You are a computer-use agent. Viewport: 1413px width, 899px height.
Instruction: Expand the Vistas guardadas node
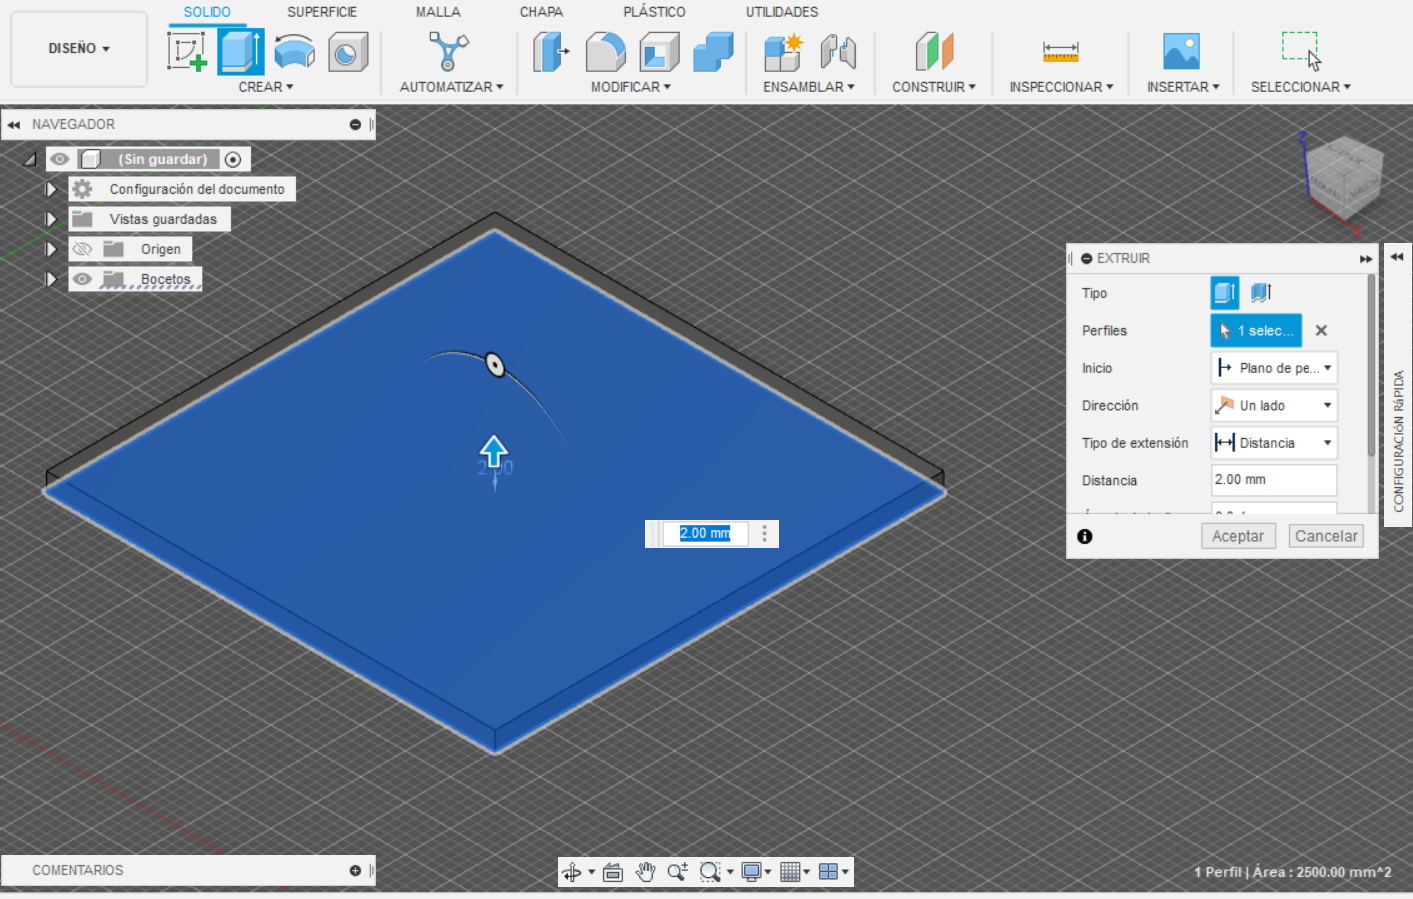click(x=51, y=219)
